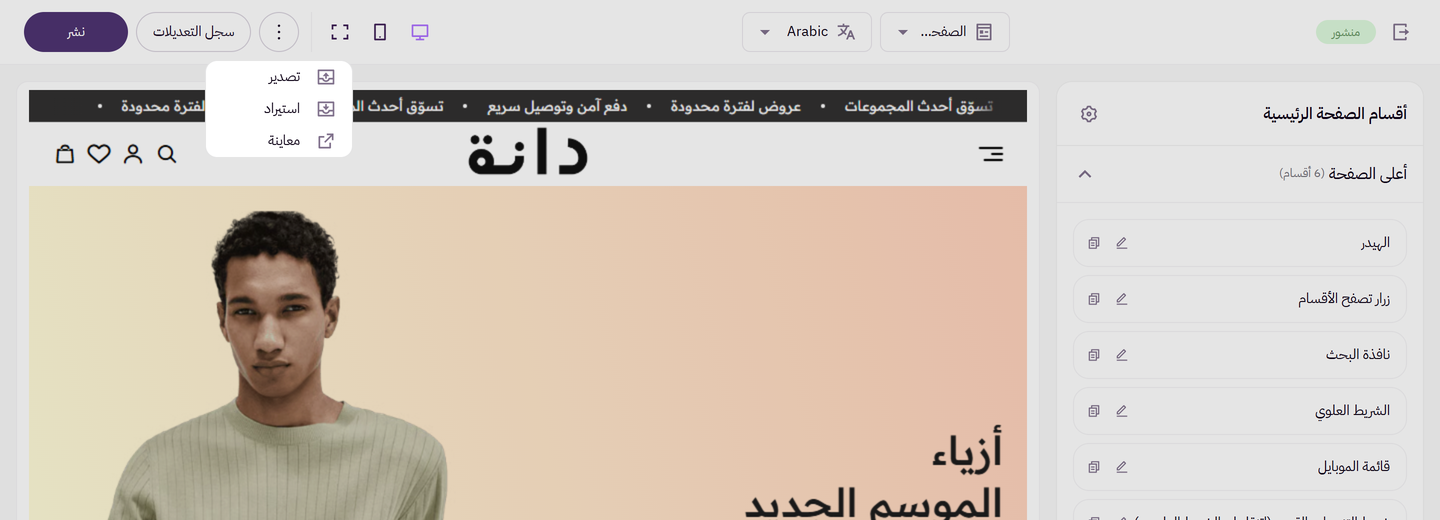Choose معاينة preview from menu
Screen dimensions: 1440x520
(279, 141)
